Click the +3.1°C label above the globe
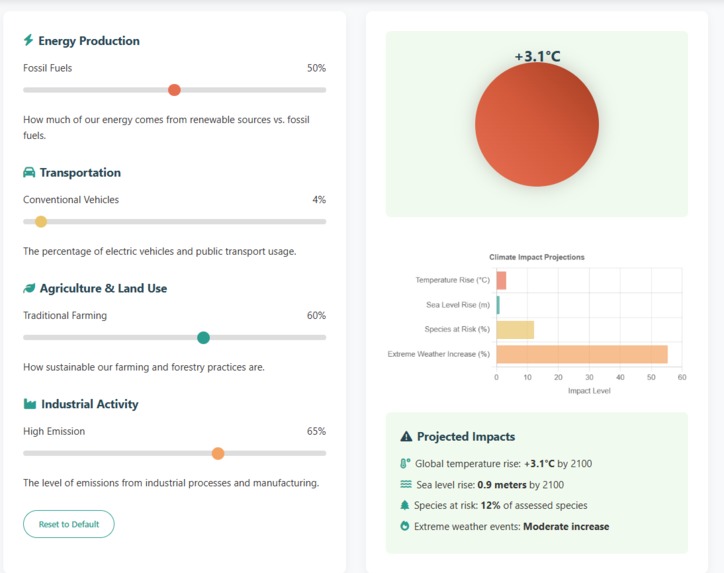This screenshot has height=573, width=724. click(537, 56)
